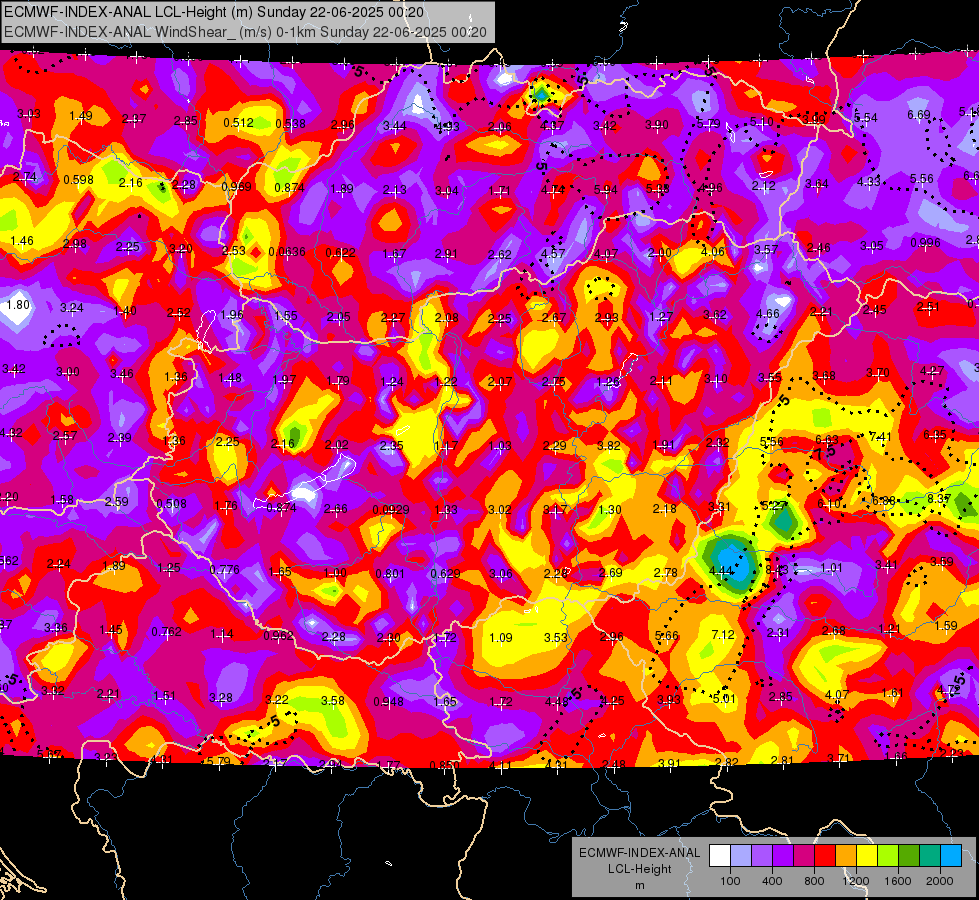Click the wind shear value 0.0929
Screen dimensions: 979x900
click(x=391, y=510)
